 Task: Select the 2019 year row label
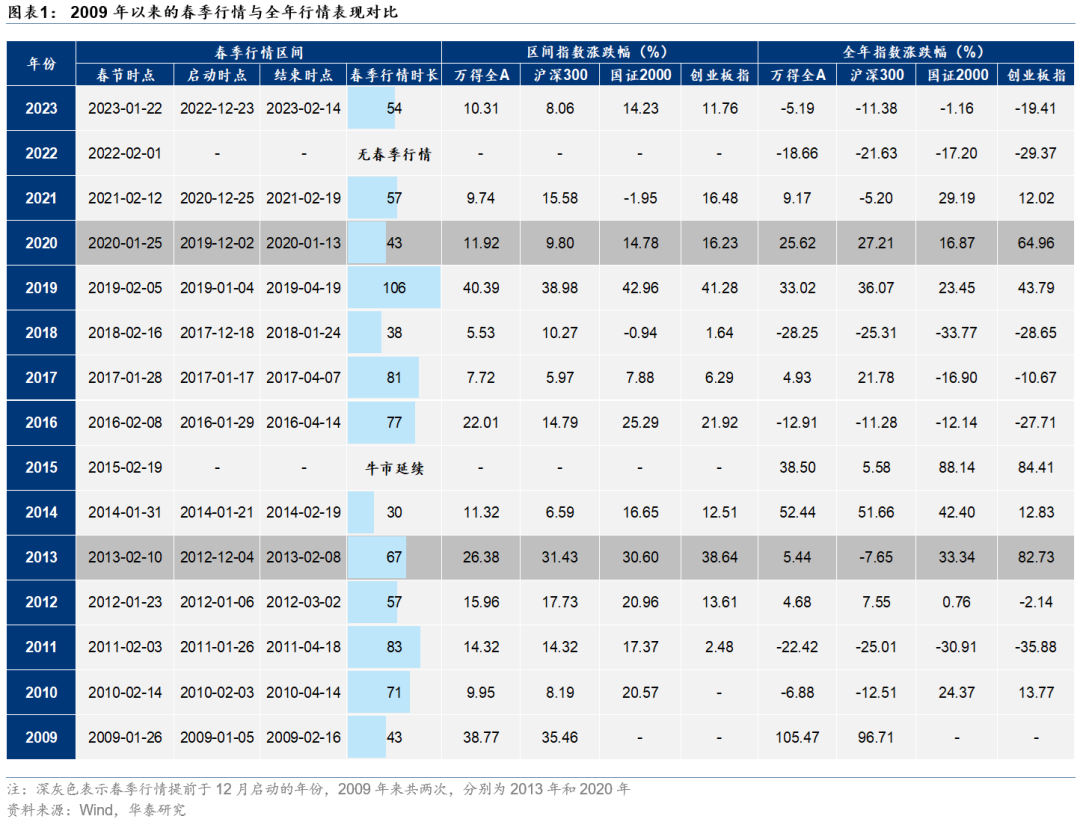tap(41, 287)
